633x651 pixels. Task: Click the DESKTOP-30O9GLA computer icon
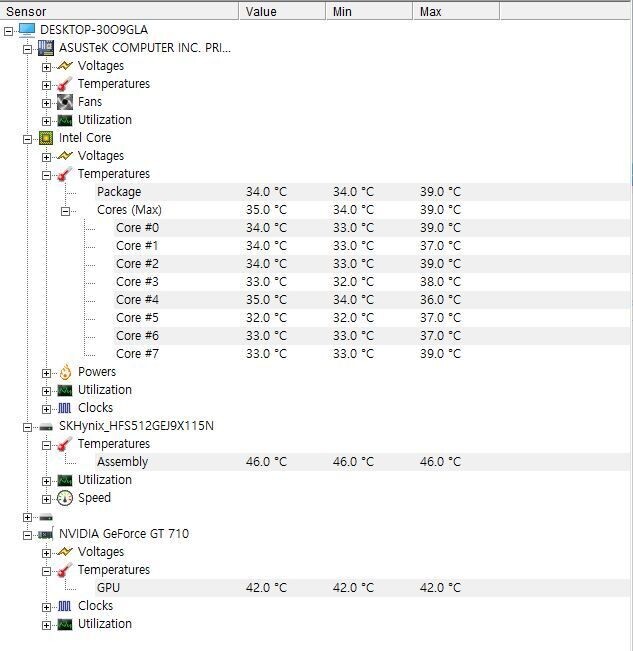(27, 30)
